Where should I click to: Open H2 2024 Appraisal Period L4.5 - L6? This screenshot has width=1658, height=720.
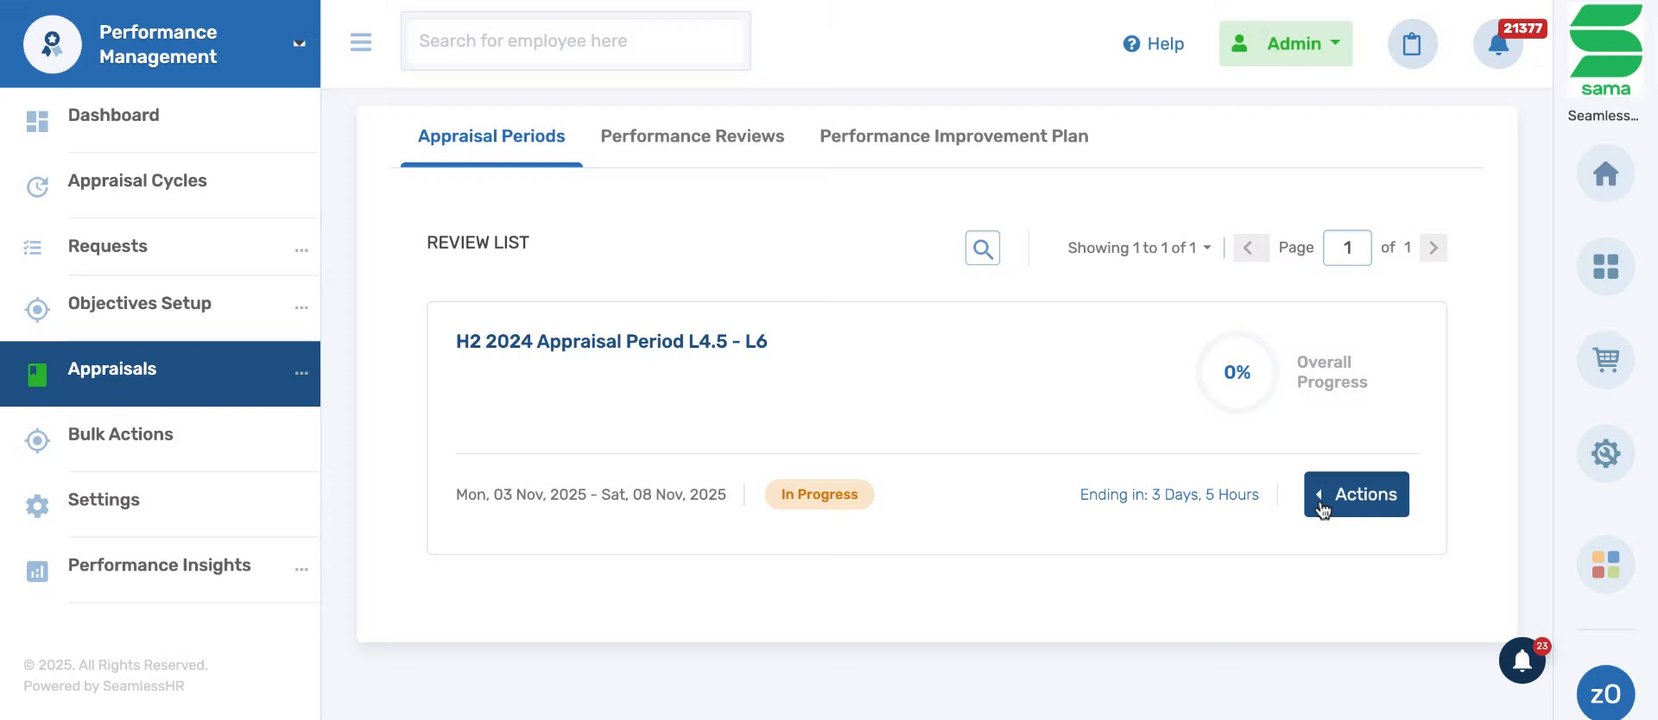[611, 342]
